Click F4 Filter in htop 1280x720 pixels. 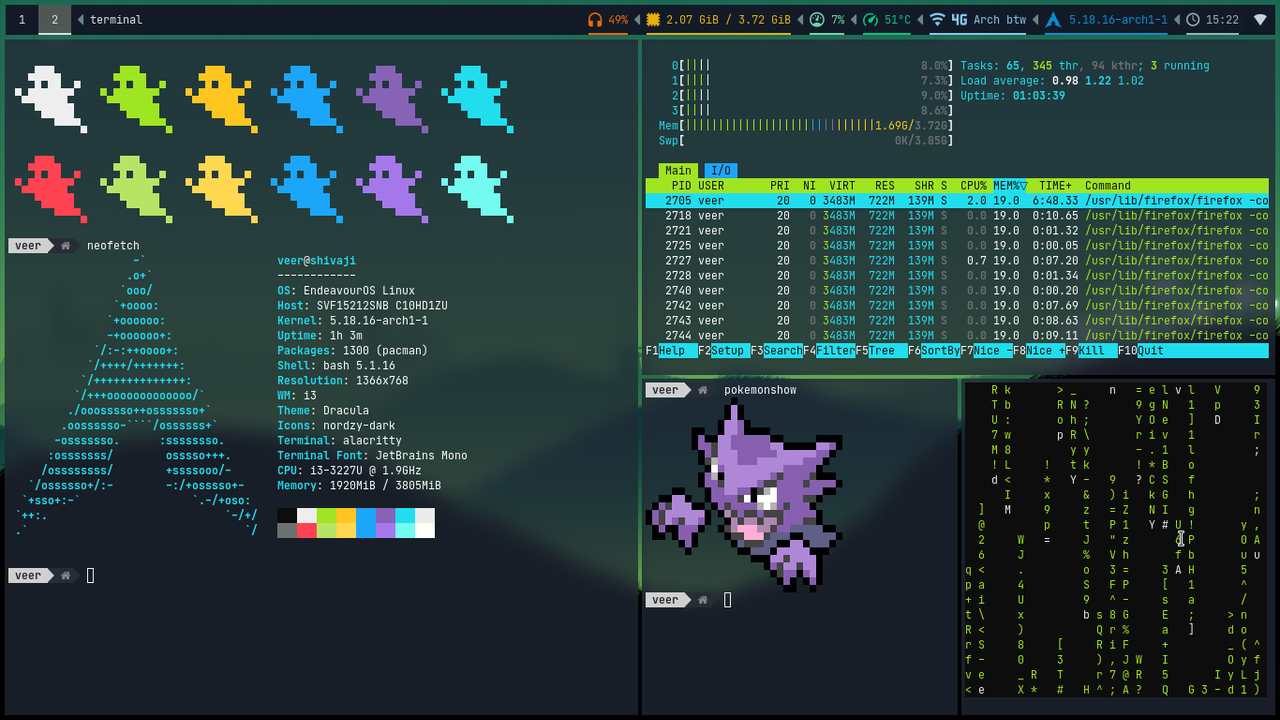pos(829,351)
